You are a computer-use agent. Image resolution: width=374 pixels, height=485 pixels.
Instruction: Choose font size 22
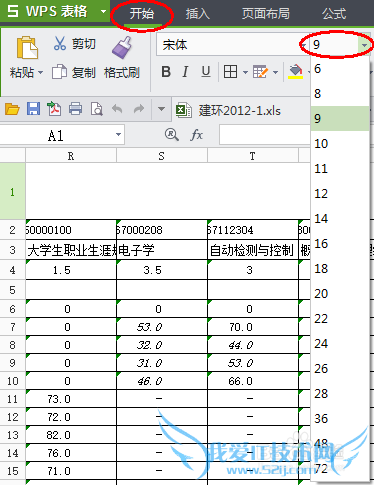[x=340, y=319]
